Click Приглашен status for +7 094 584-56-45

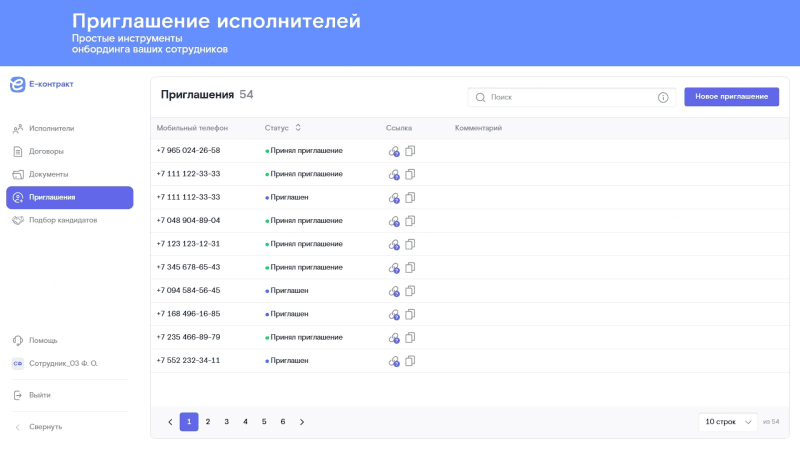[287, 291]
